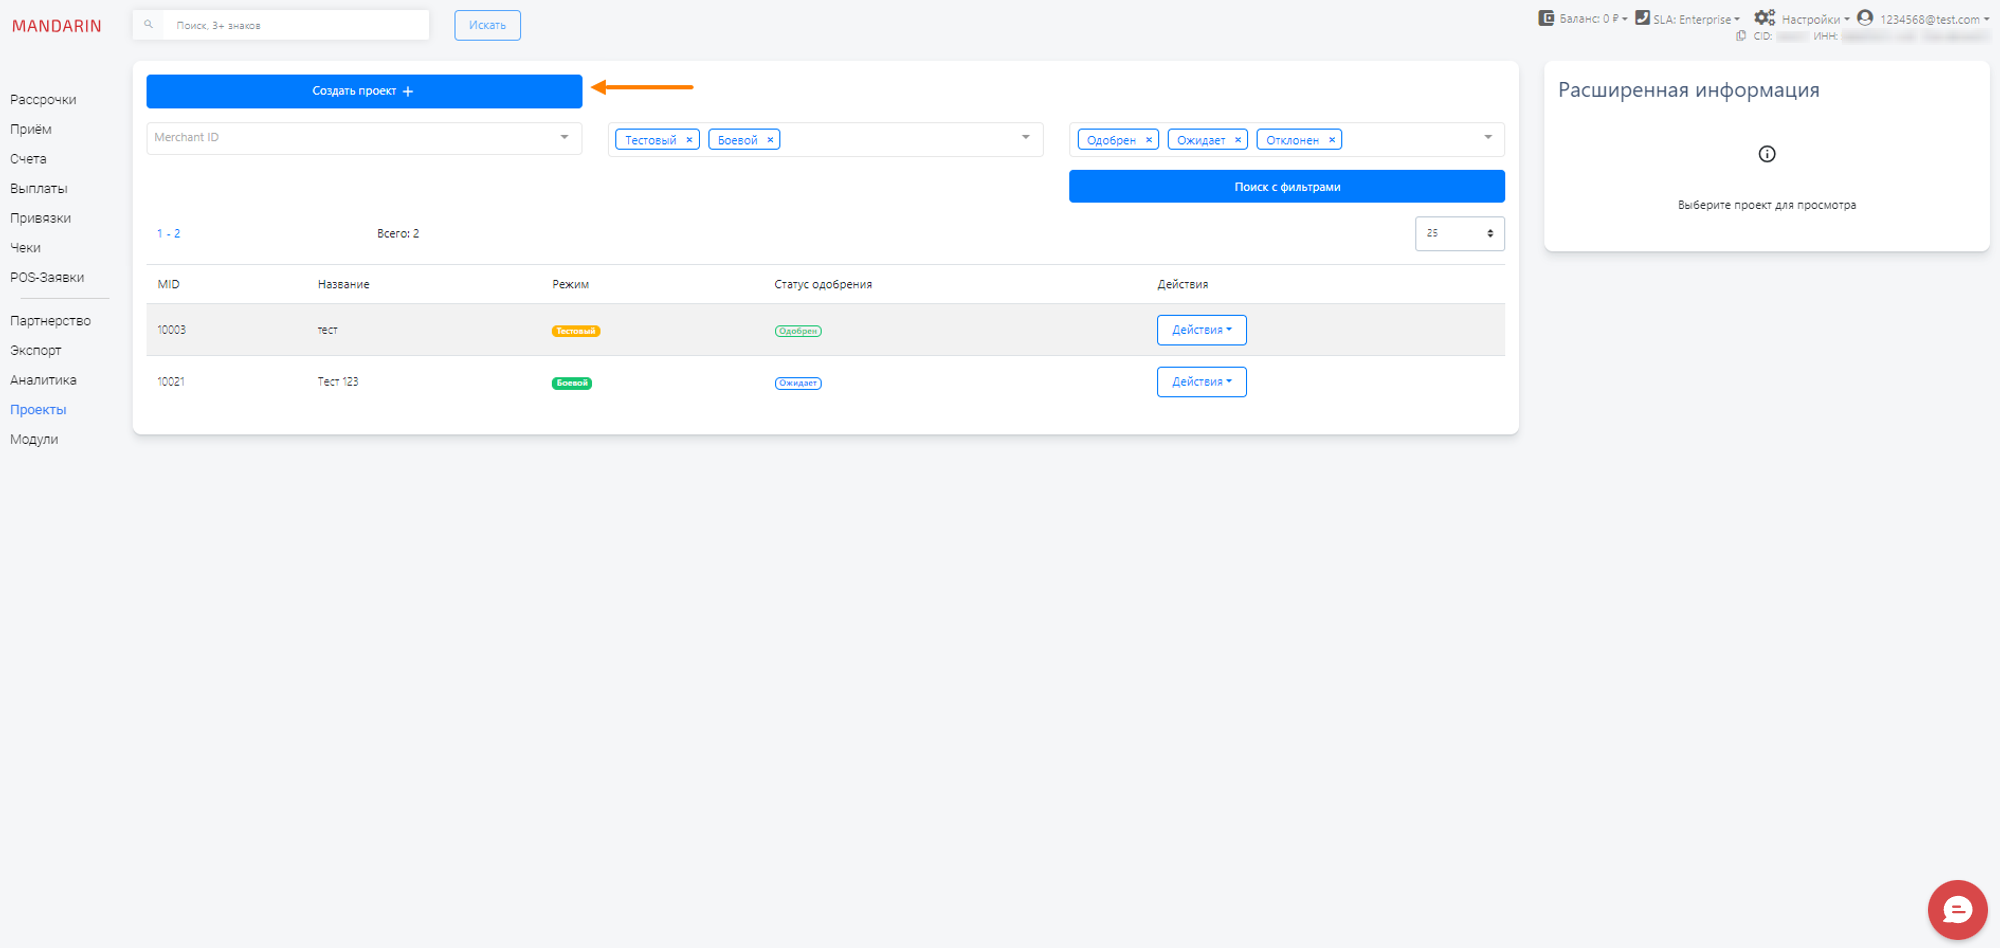This screenshot has height=948, width=2000.
Task: Click the Поиск с фильтрами button
Action: 1286,187
